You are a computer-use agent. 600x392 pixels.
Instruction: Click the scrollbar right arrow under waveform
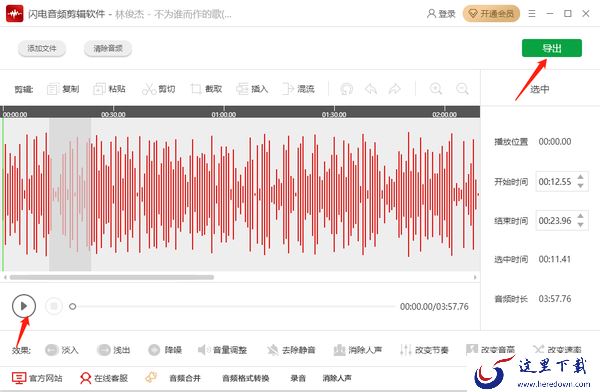point(475,277)
